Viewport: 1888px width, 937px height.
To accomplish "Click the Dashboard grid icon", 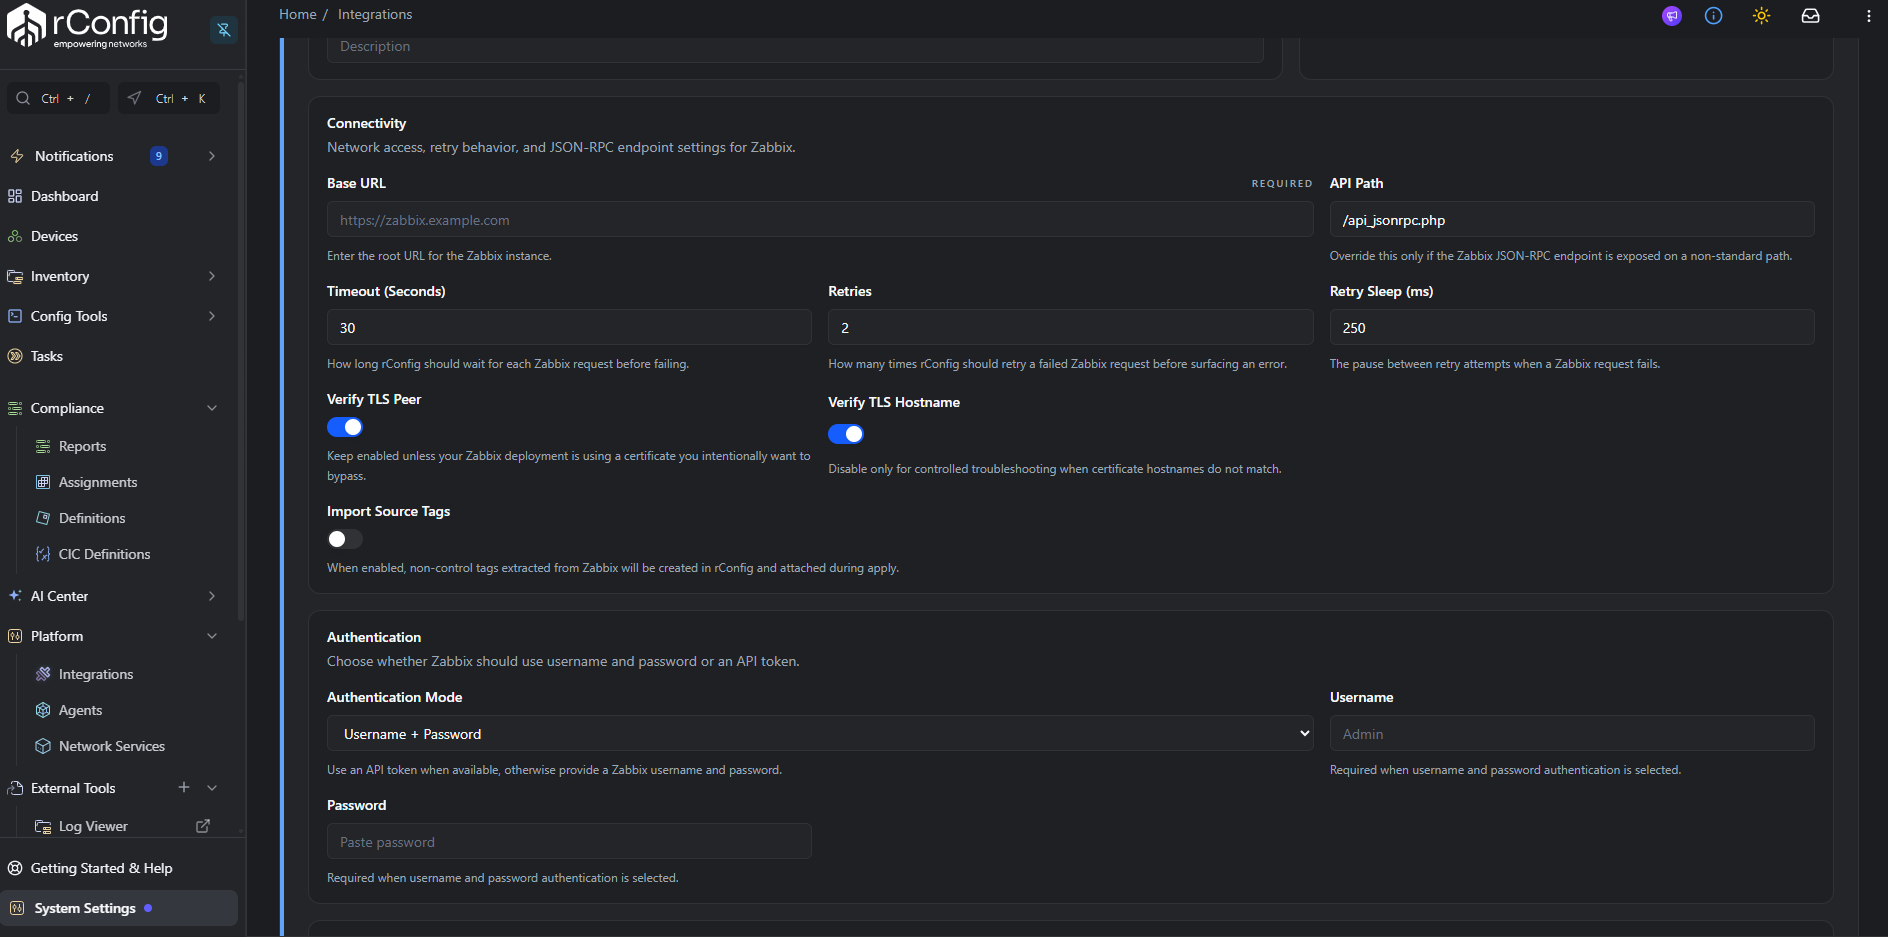I will click(15, 196).
